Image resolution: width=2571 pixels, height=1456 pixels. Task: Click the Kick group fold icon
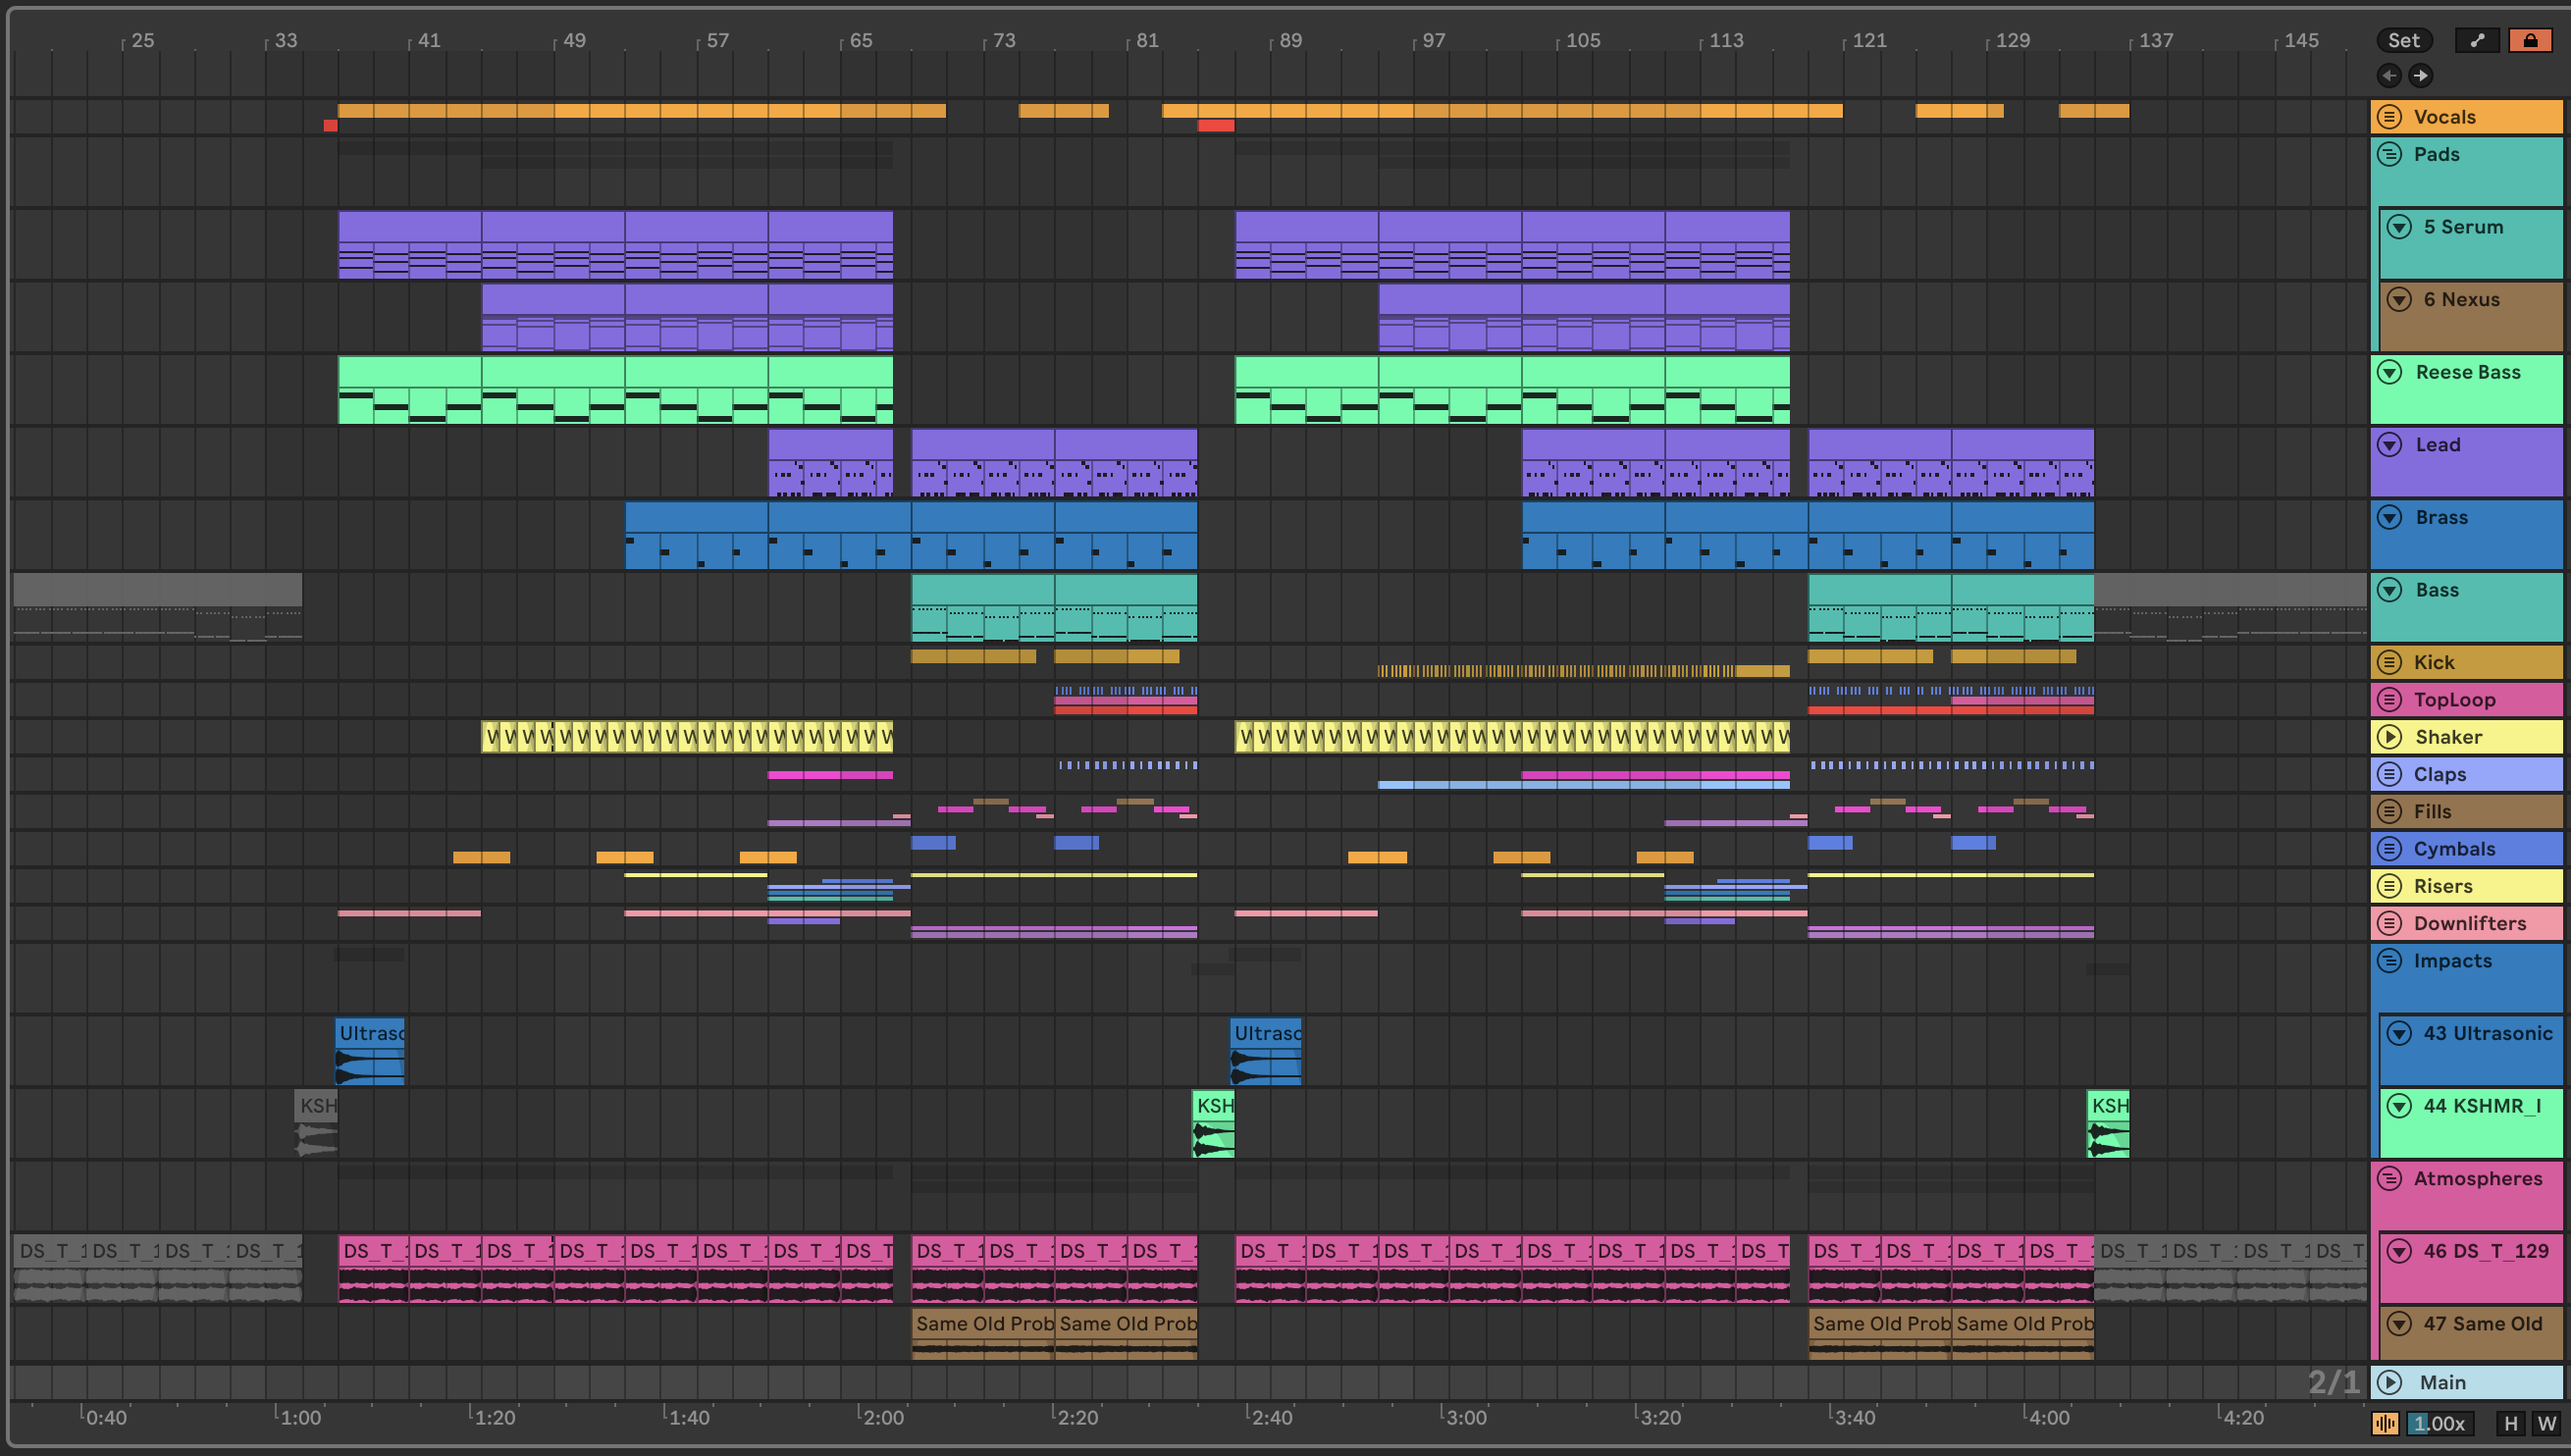tap(2389, 662)
